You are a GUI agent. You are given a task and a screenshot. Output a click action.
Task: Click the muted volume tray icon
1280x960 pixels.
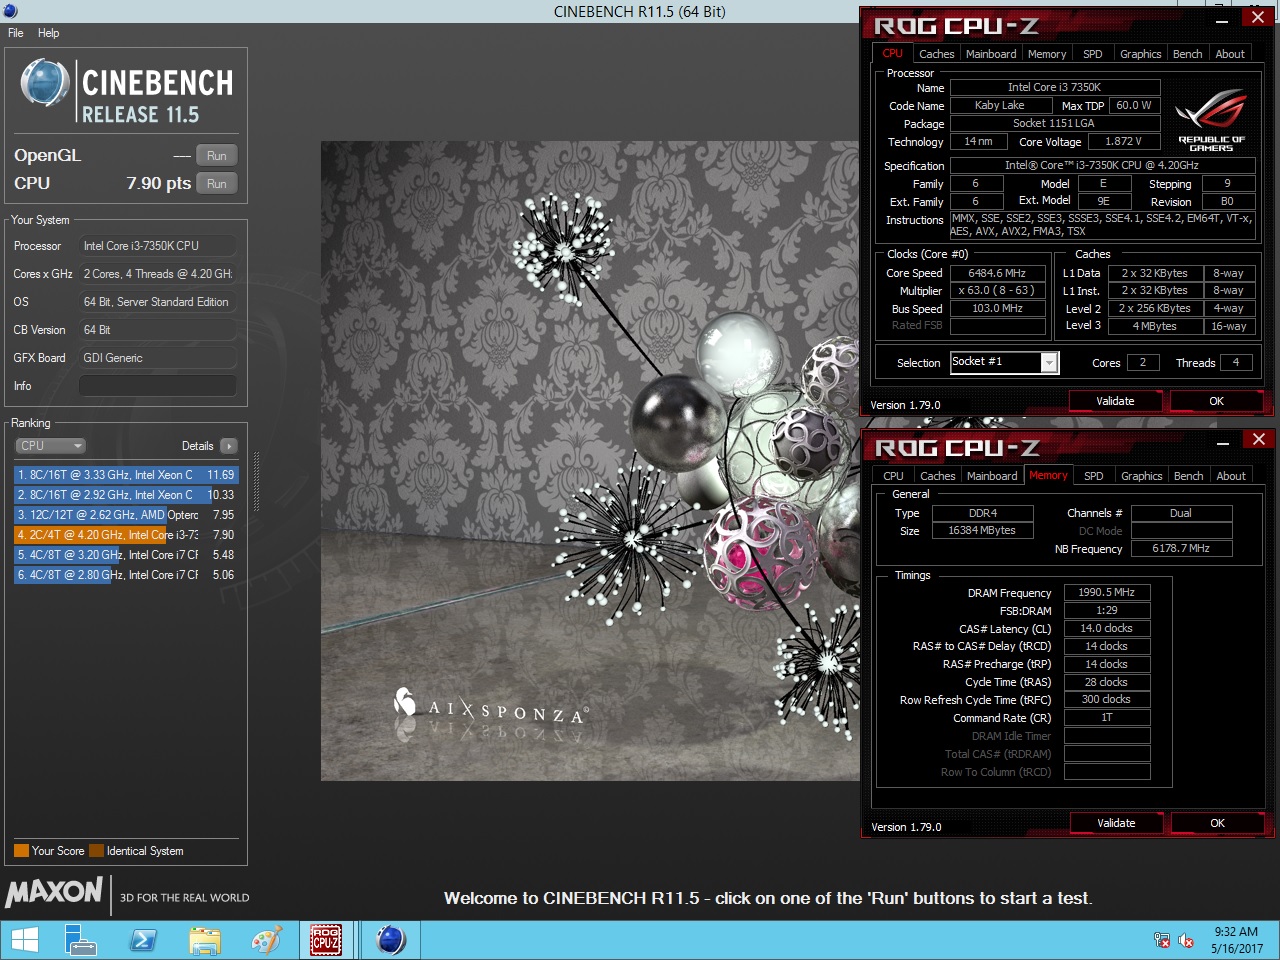(1186, 940)
